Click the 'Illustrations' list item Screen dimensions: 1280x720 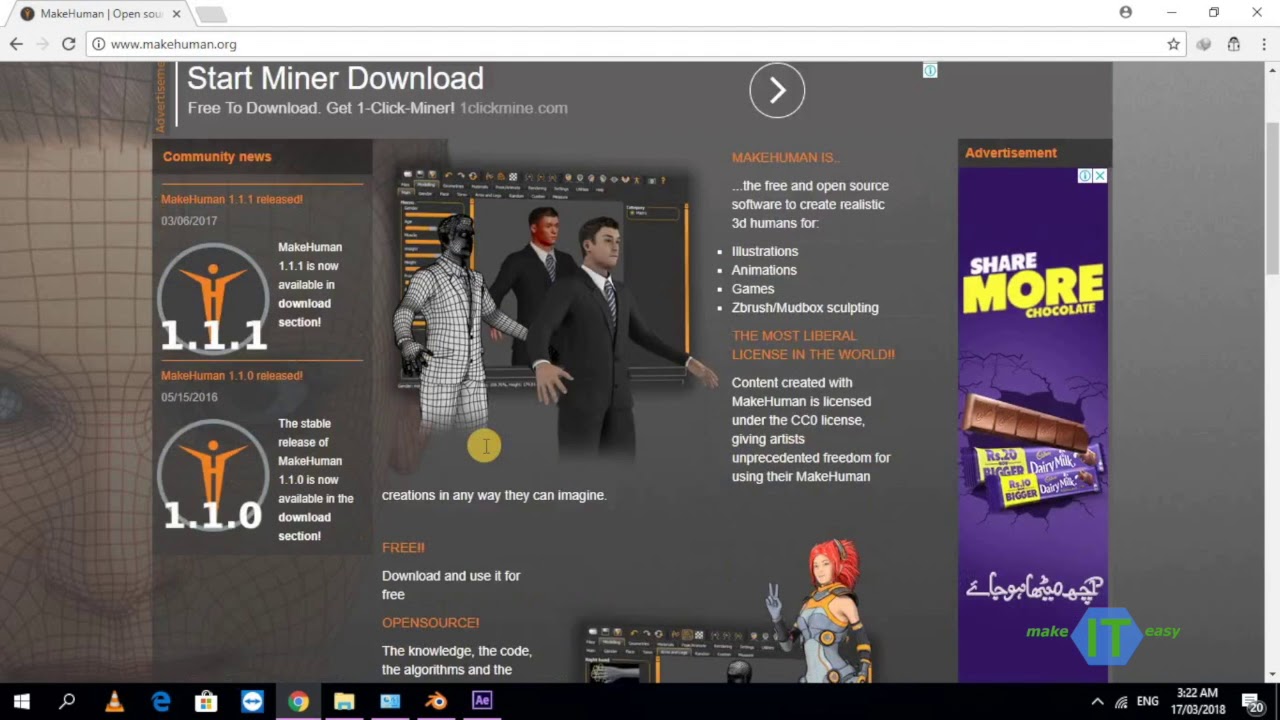(x=765, y=251)
